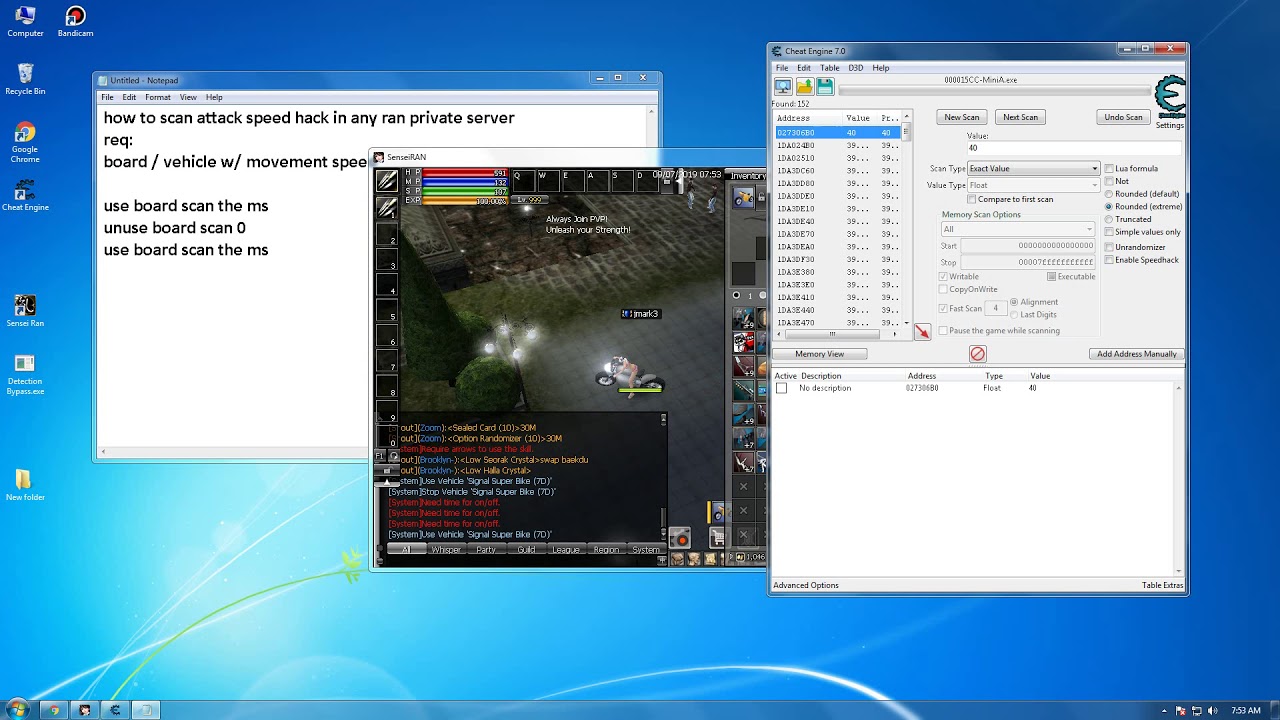This screenshot has width=1280, height=720.
Task: Click the Address column header in found list
Action: 808,118
